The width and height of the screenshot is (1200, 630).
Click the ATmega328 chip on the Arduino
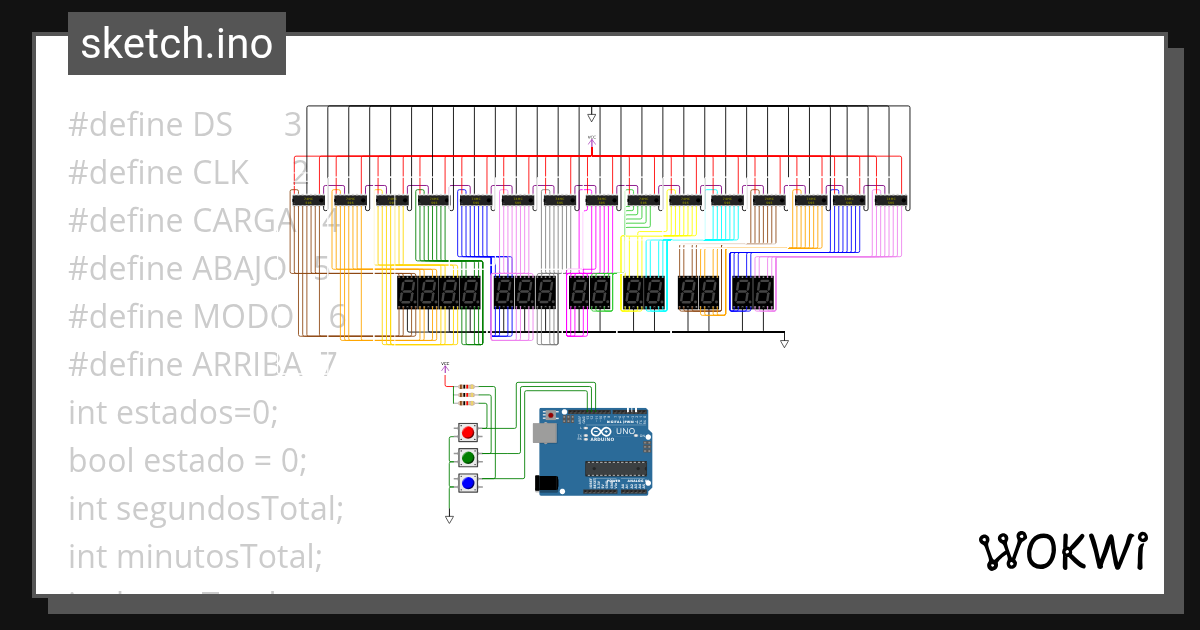coord(615,466)
